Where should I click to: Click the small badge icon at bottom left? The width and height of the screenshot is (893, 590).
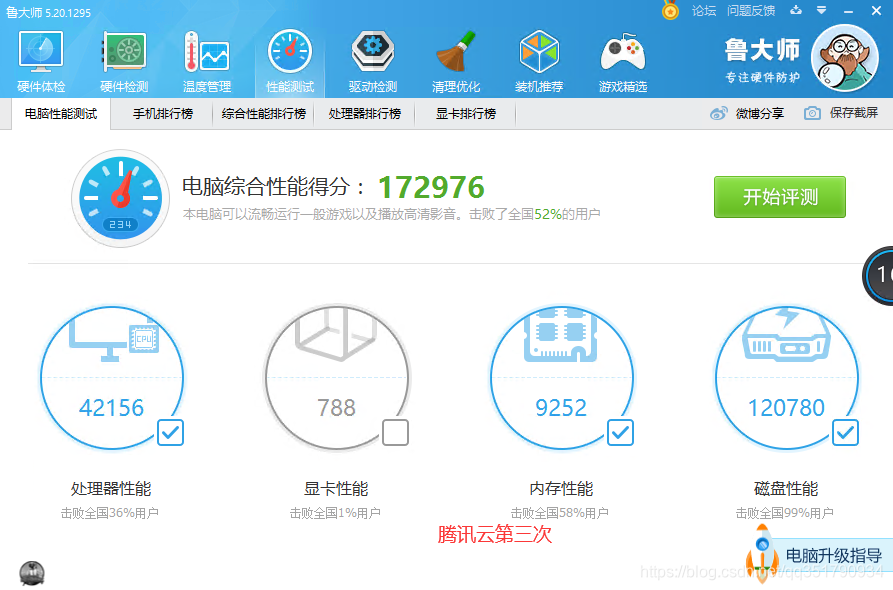pyautogui.click(x=31, y=573)
